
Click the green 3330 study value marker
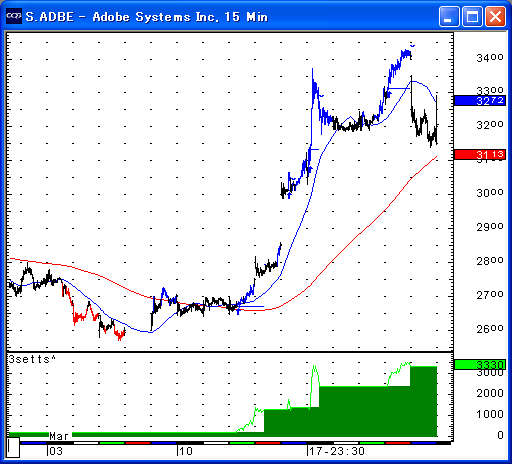tap(480, 365)
